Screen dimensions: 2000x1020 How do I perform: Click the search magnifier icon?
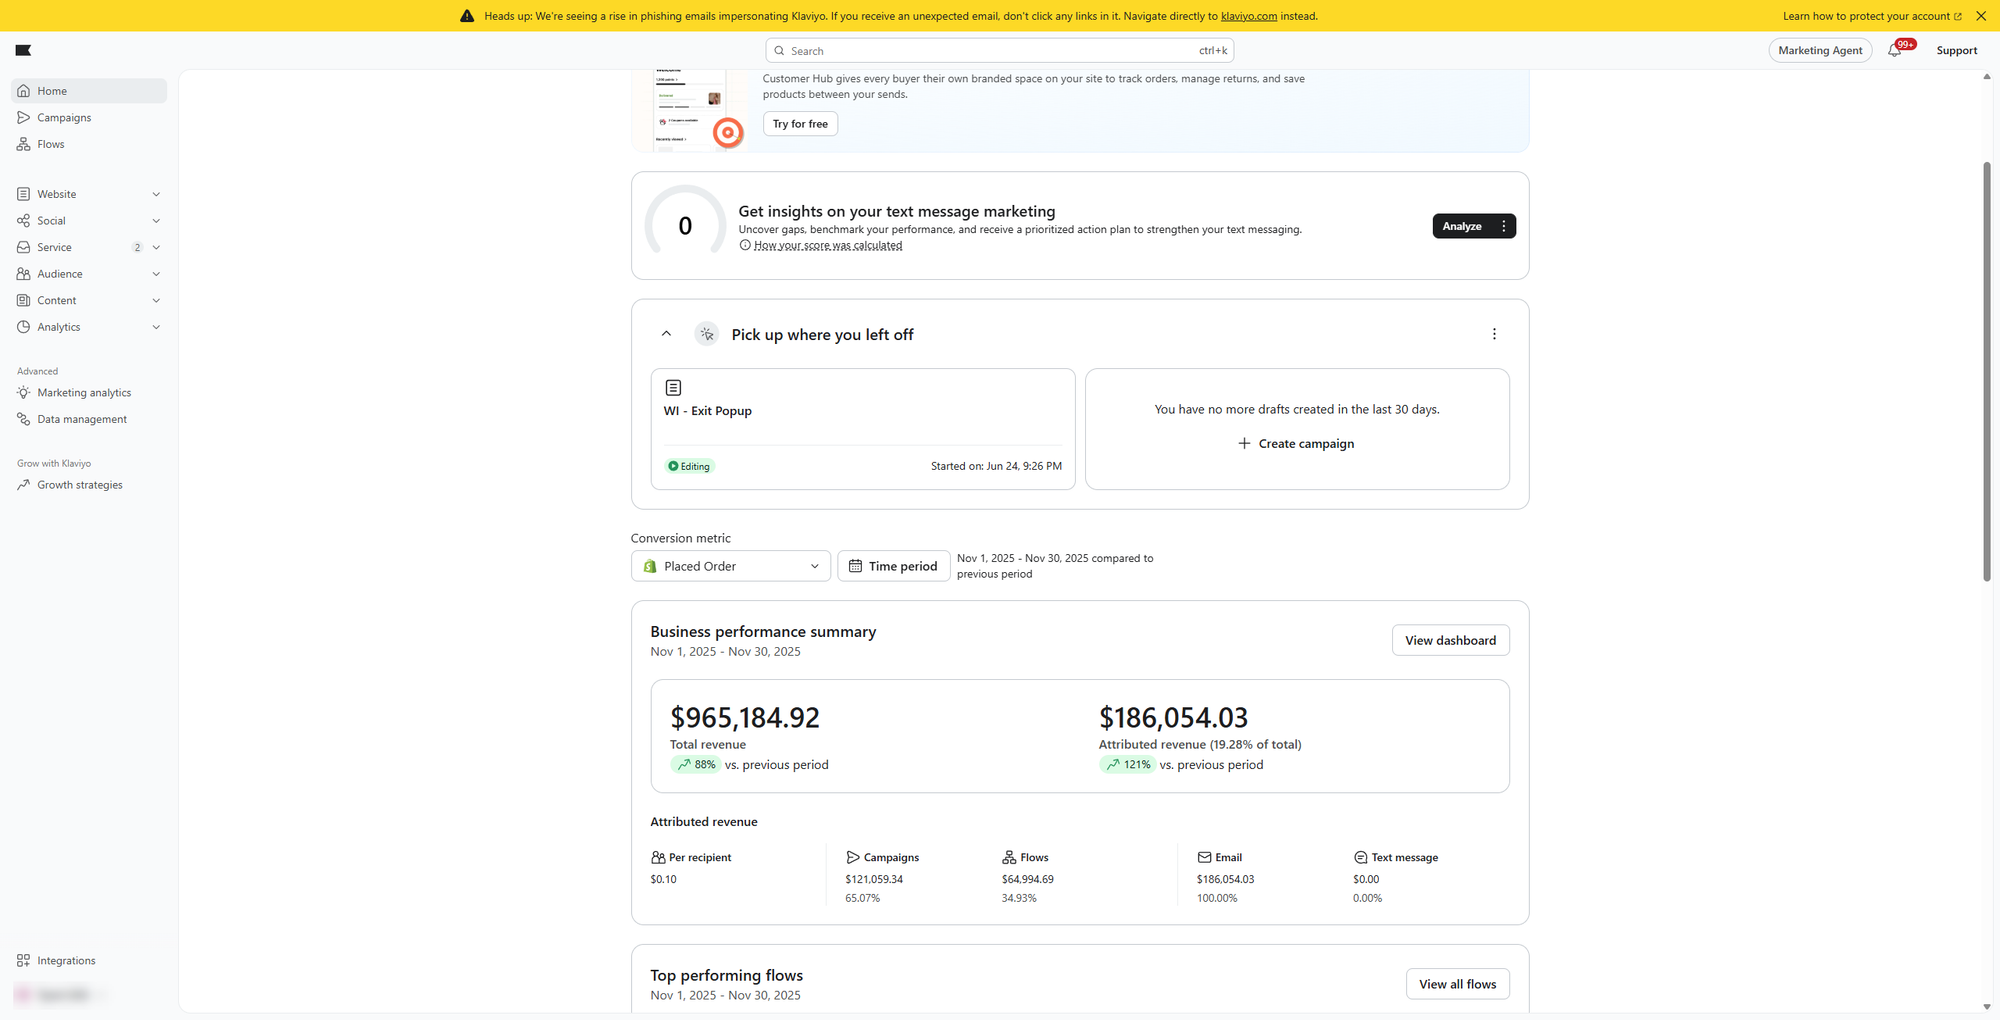tap(779, 51)
